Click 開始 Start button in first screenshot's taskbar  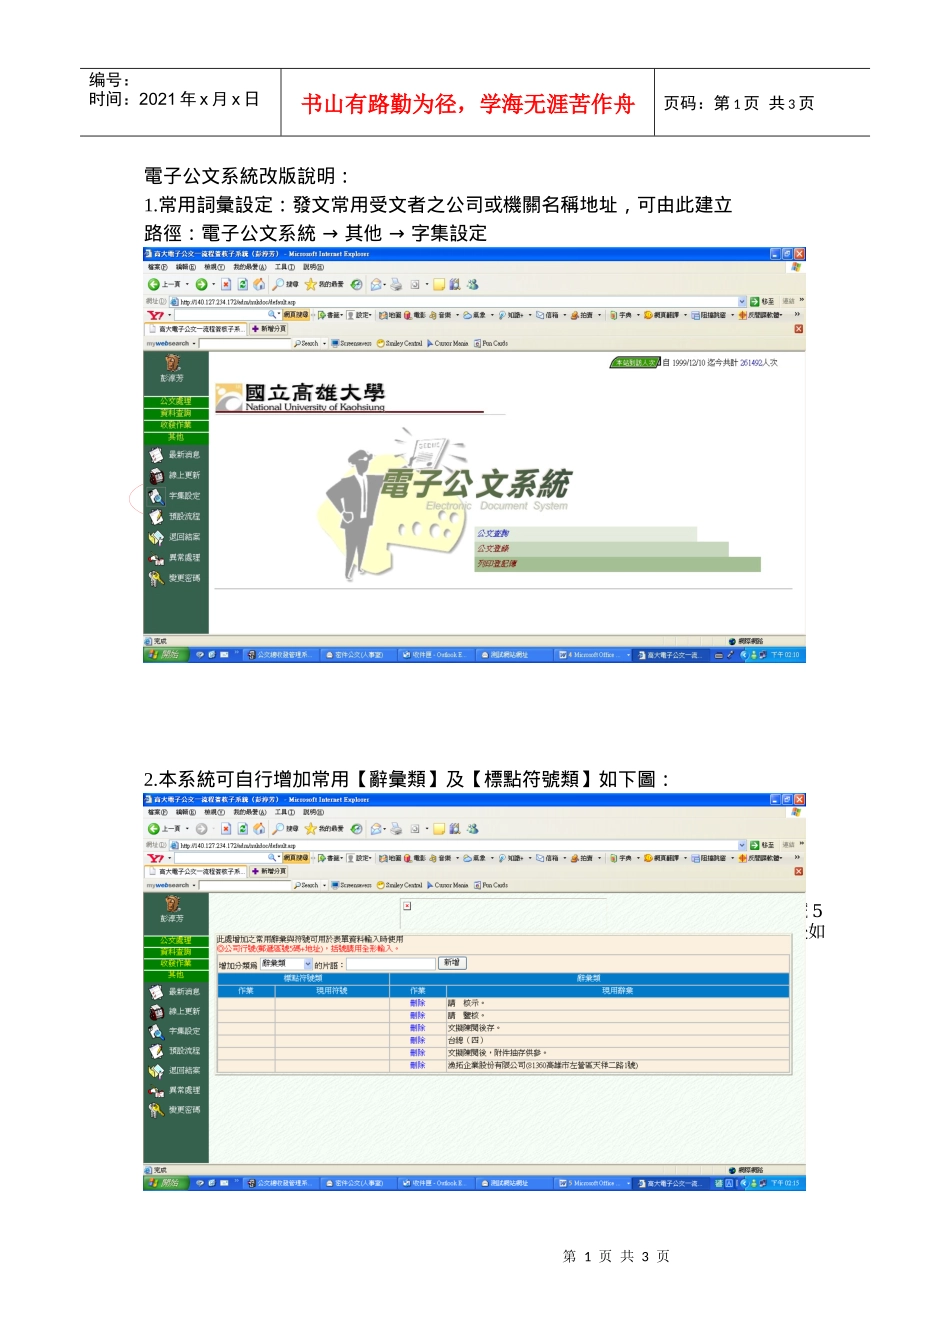(164, 655)
